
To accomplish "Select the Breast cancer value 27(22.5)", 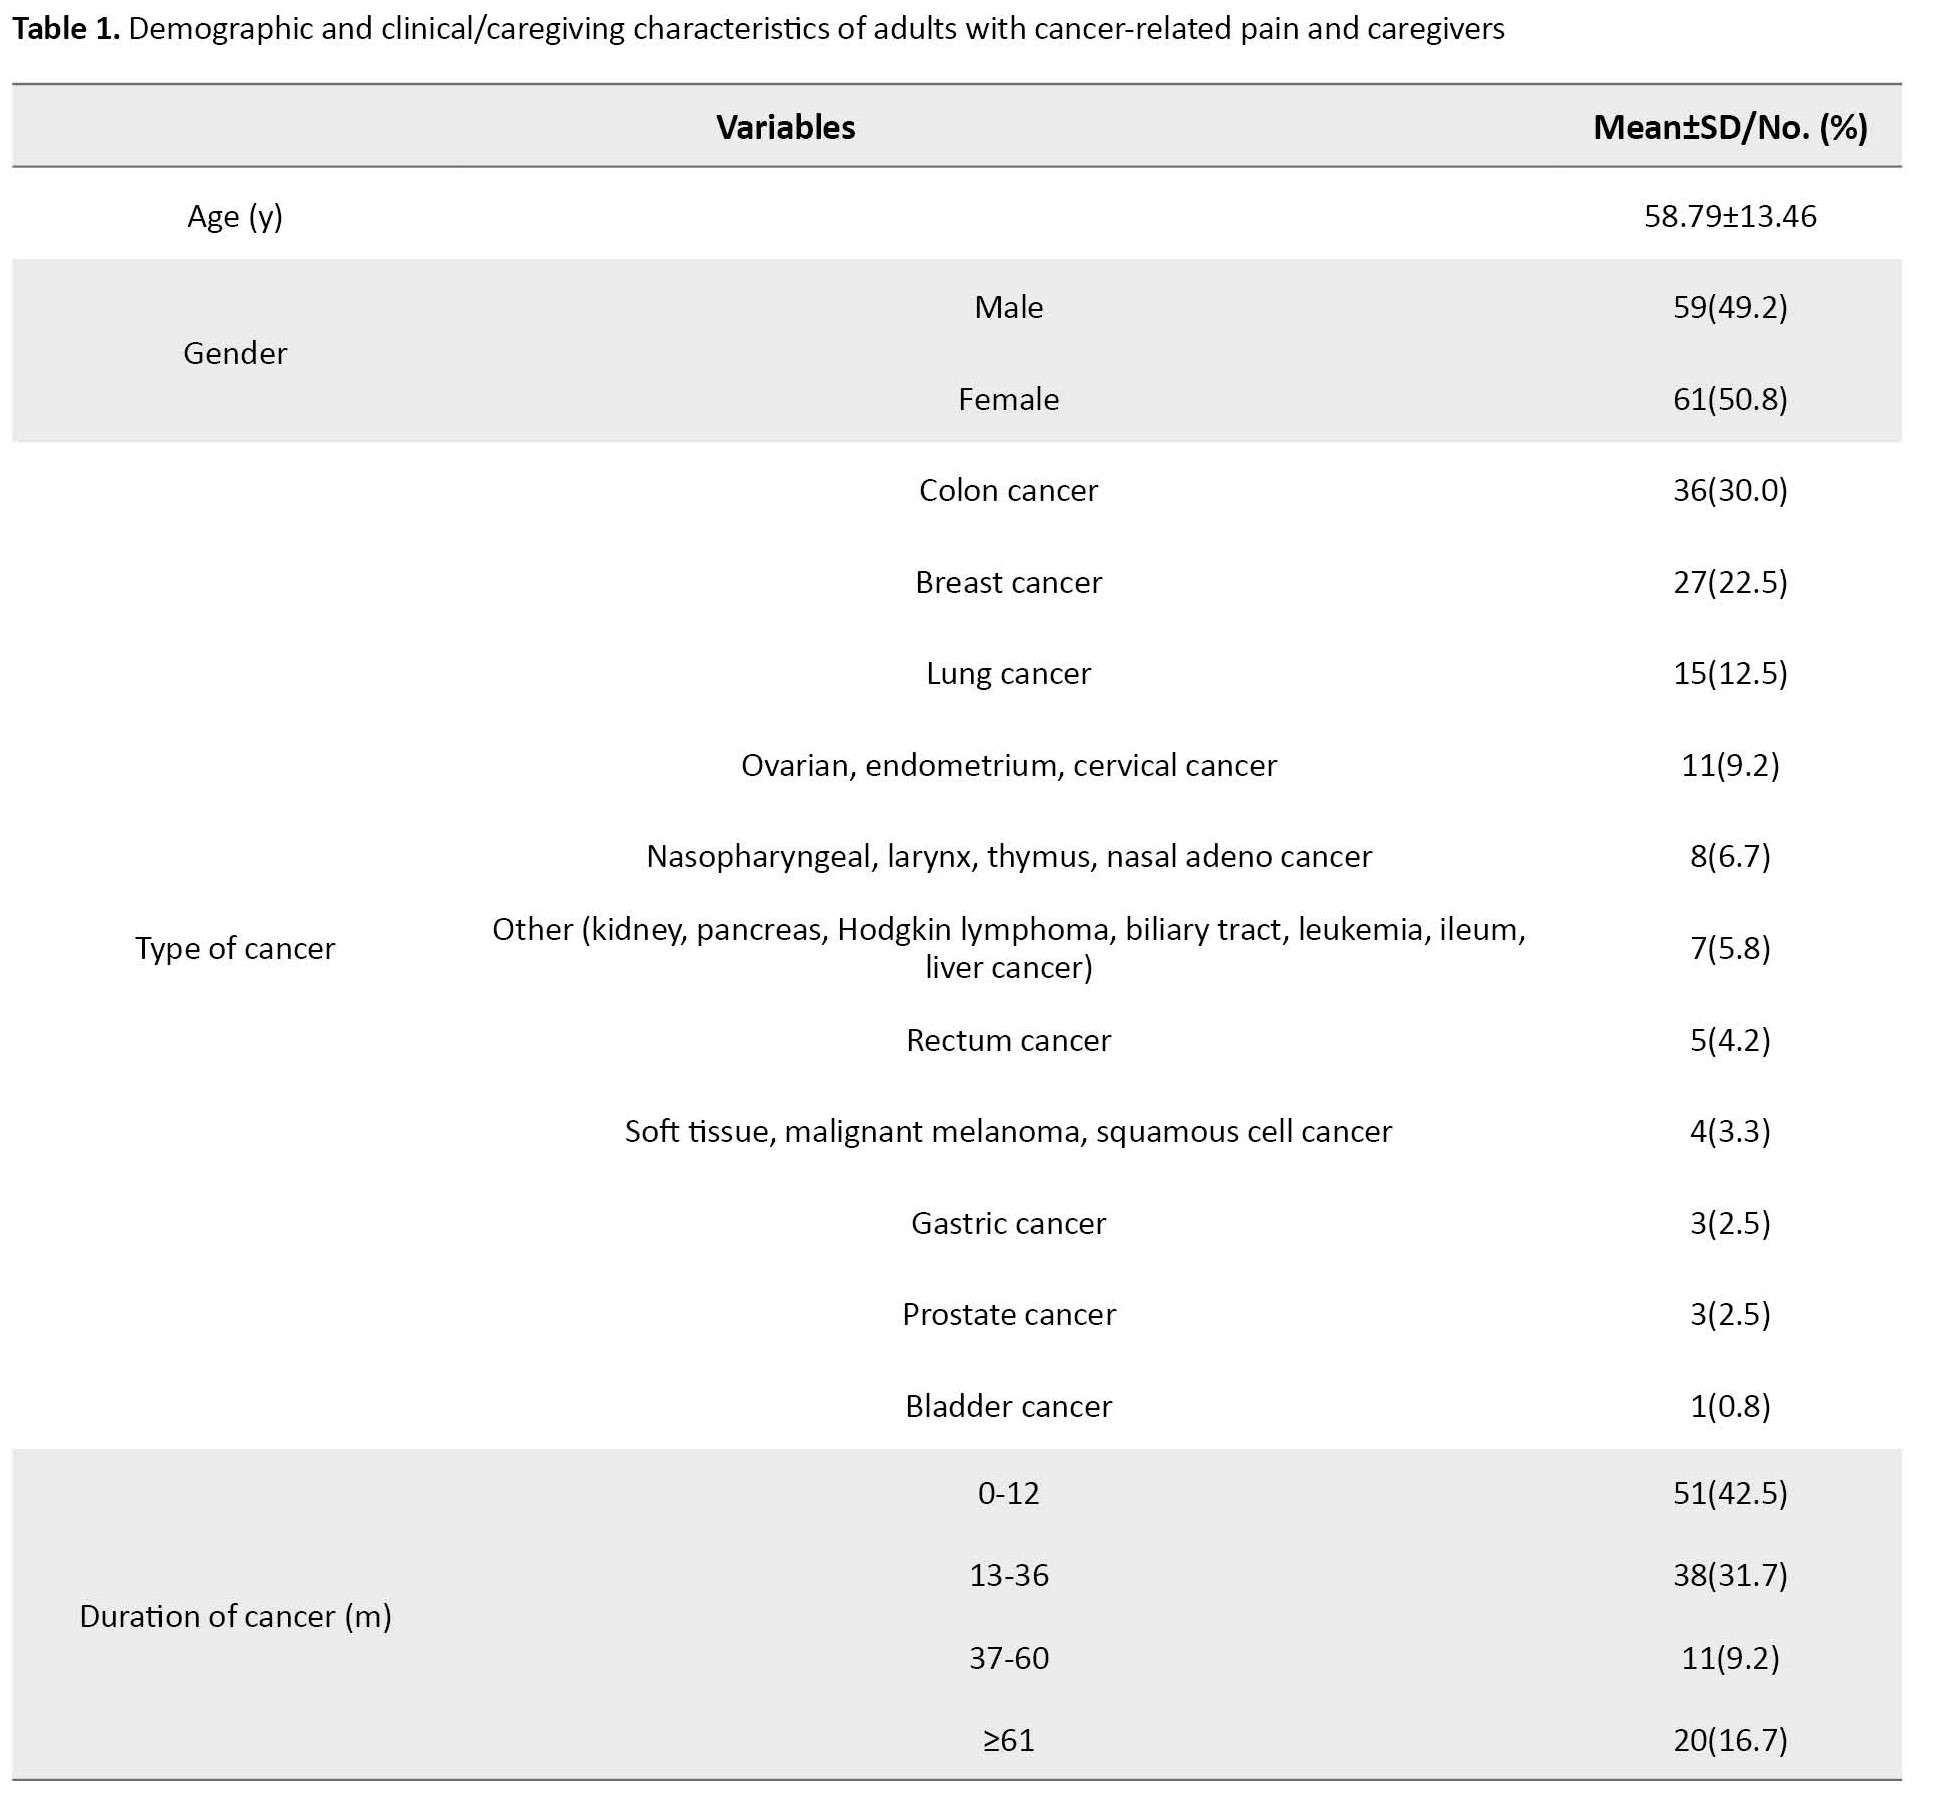I will (x=1729, y=582).
